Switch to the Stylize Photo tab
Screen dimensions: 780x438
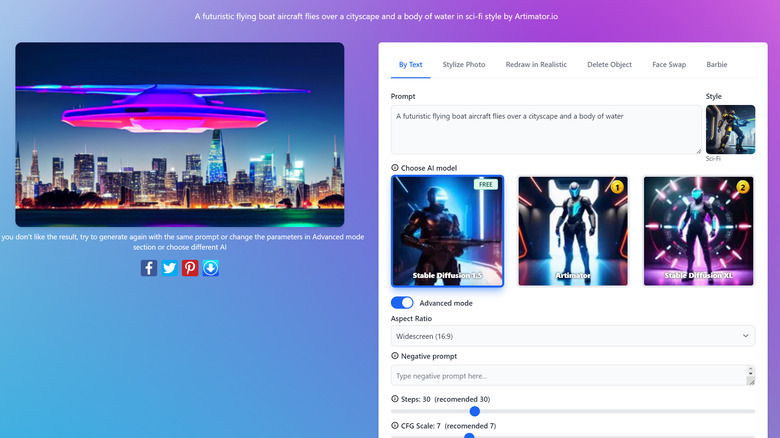pyautogui.click(x=464, y=65)
